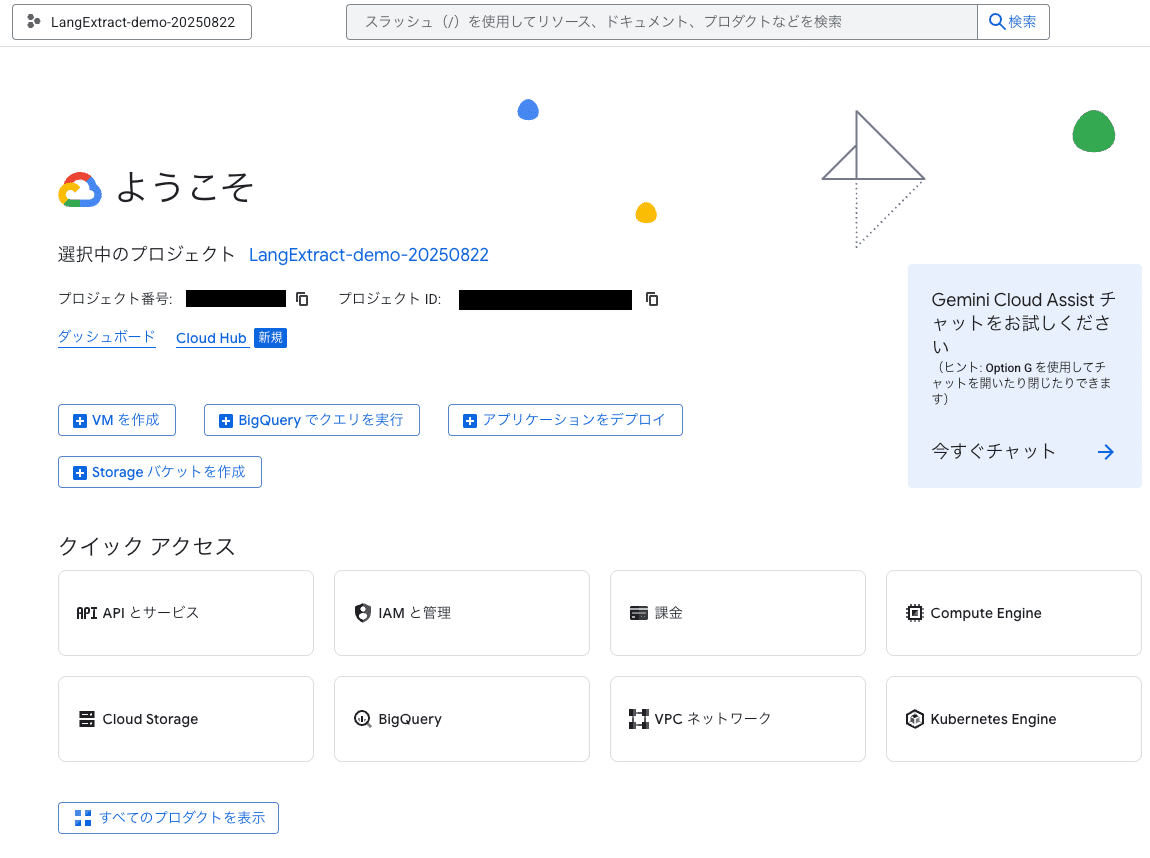The height and width of the screenshot is (858, 1150).
Task: Open the Cloud Hub page
Action: pos(212,337)
